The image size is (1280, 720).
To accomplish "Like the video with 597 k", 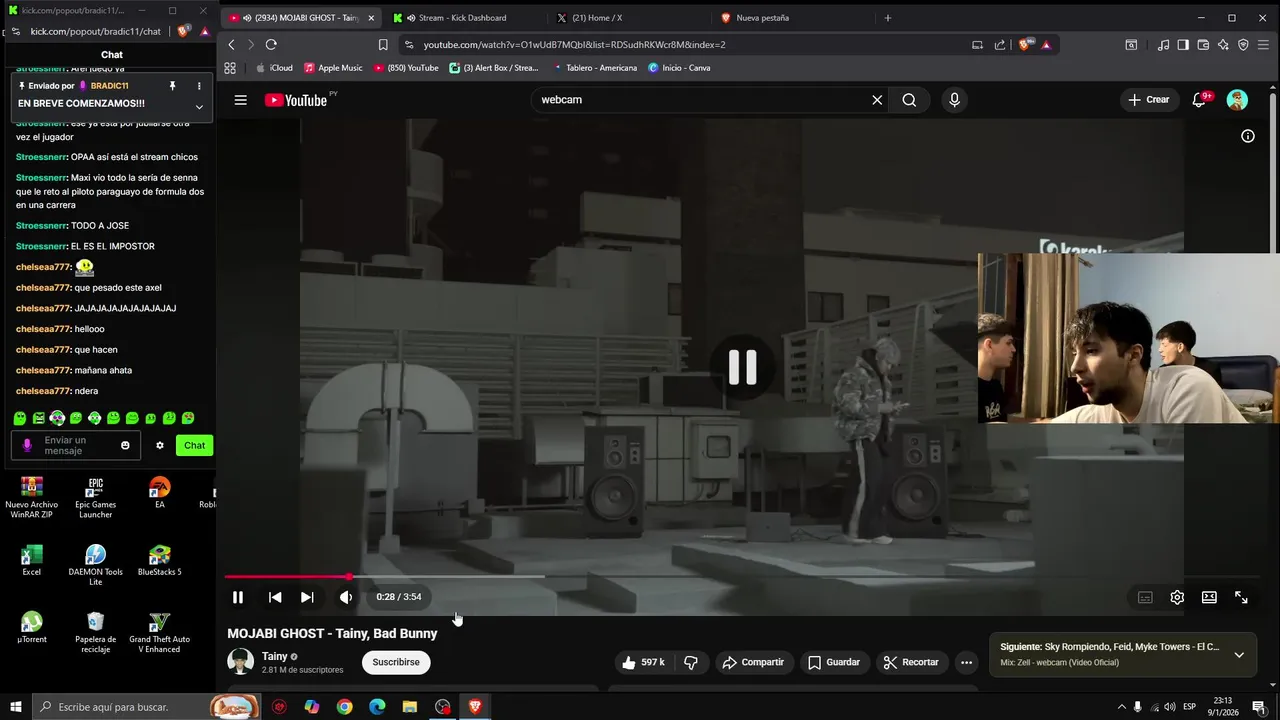I will click(x=643, y=662).
